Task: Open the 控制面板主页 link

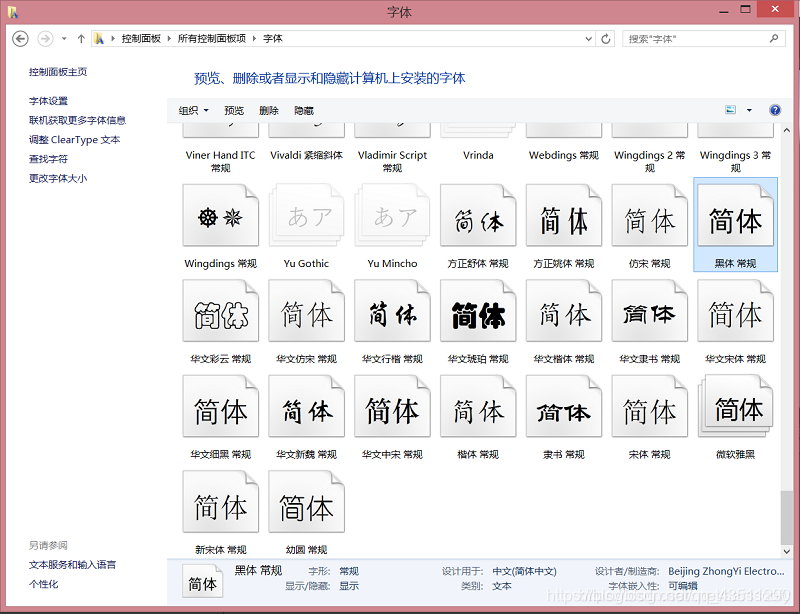Action: [58, 72]
